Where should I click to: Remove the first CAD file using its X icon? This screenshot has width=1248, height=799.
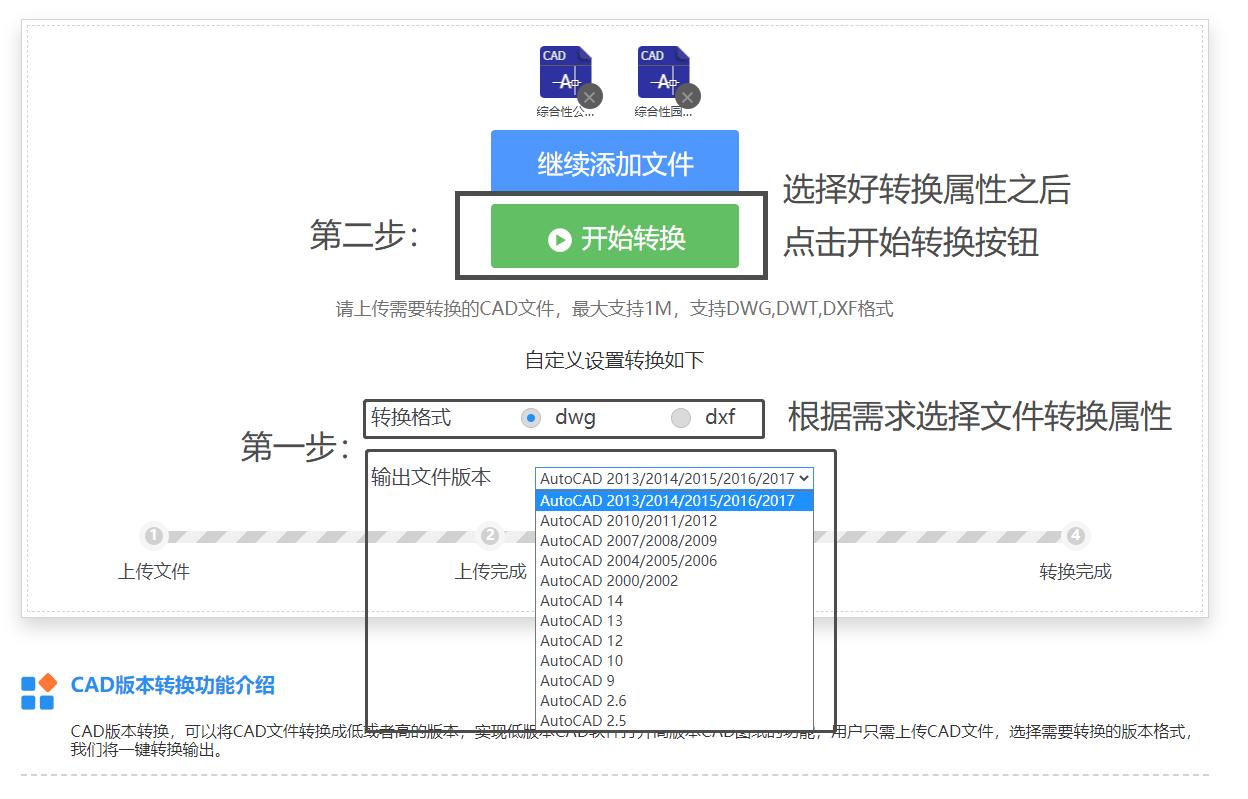coord(590,96)
